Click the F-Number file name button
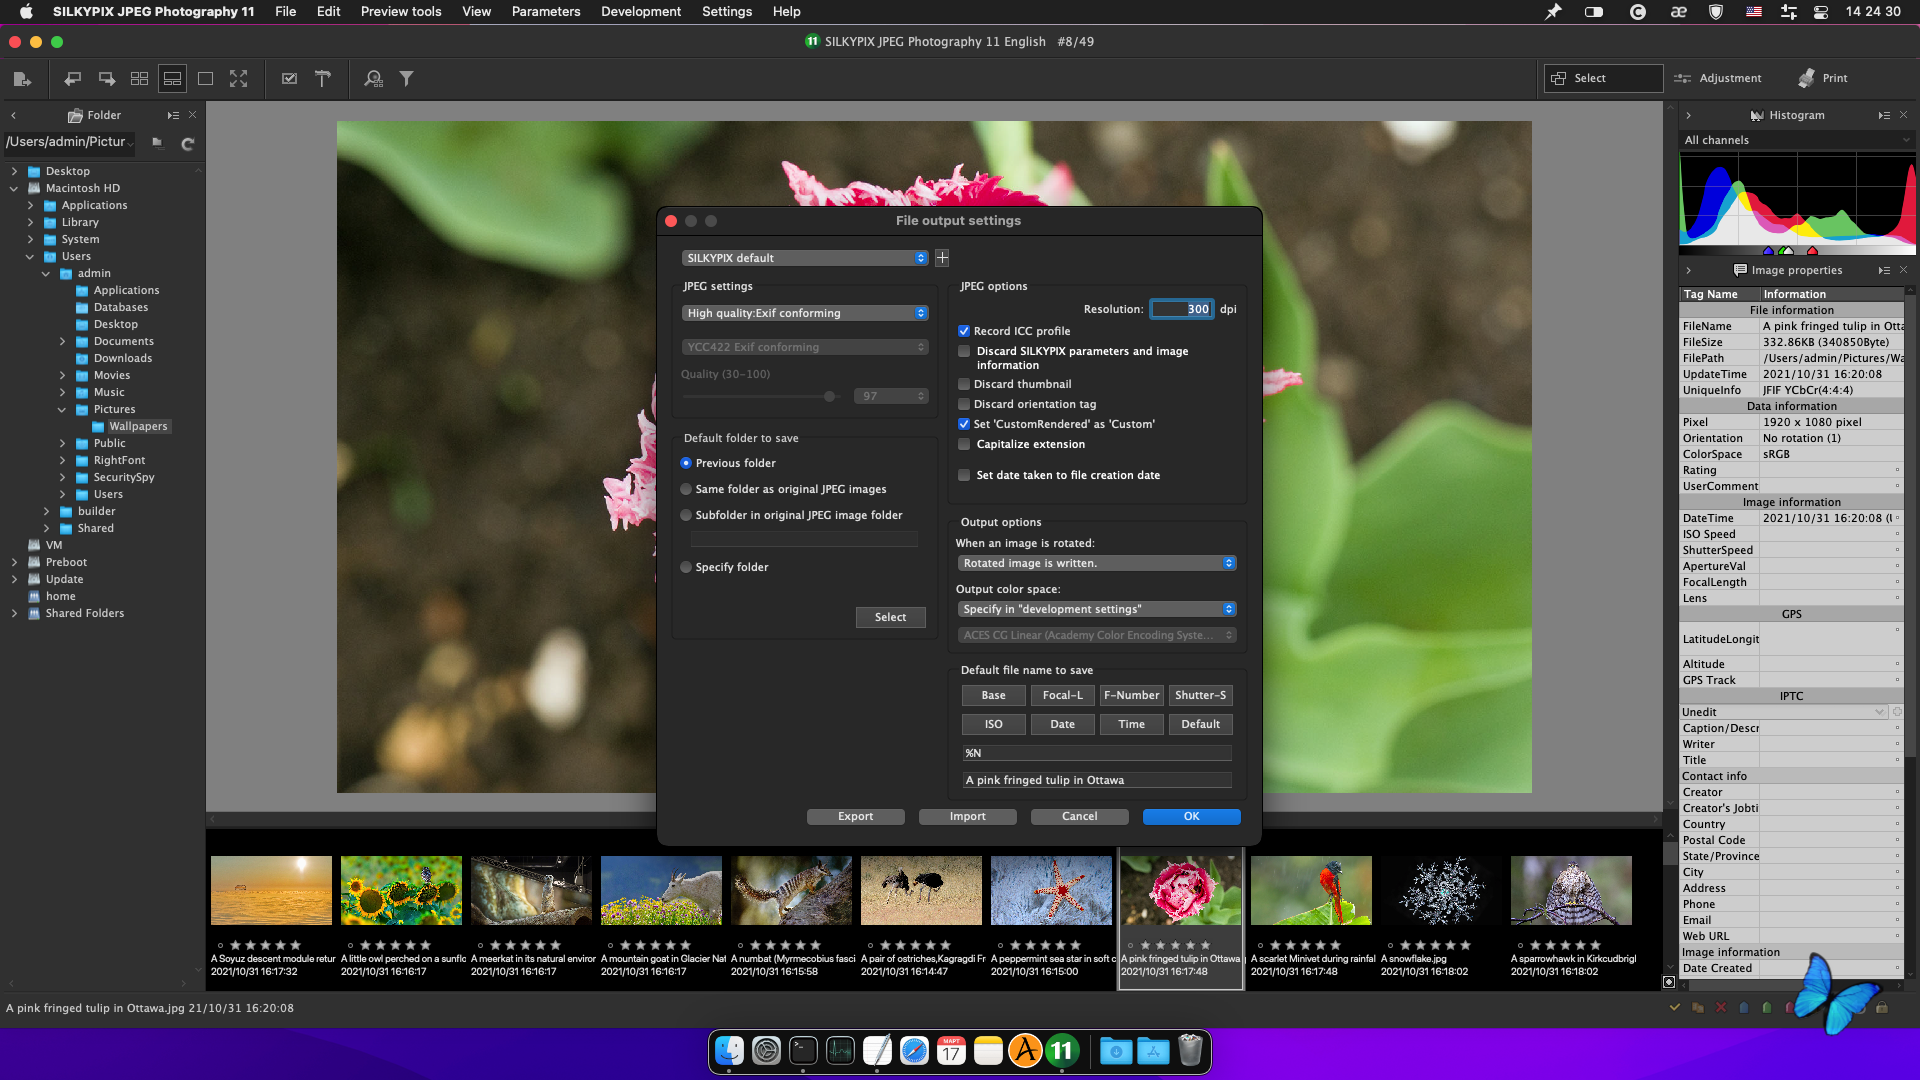 [1131, 695]
